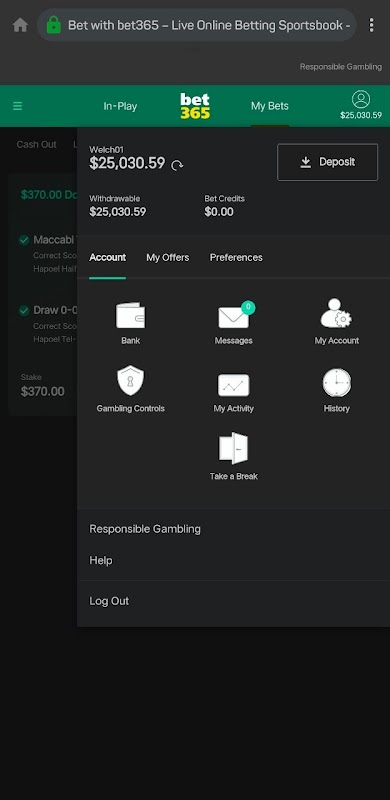Open the Bank wallet icon
Image resolution: width=390 pixels, height=800 pixels.
(x=131, y=315)
